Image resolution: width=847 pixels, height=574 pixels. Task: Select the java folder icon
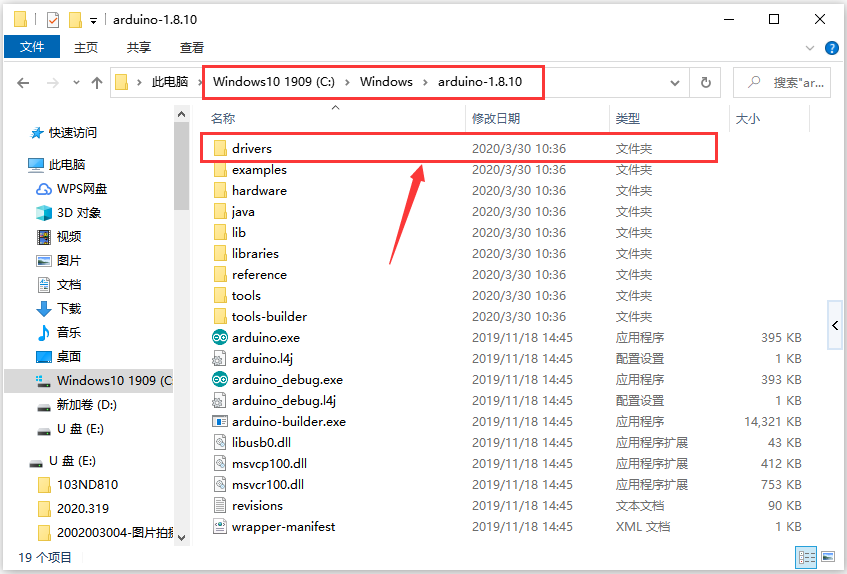[220, 212]
